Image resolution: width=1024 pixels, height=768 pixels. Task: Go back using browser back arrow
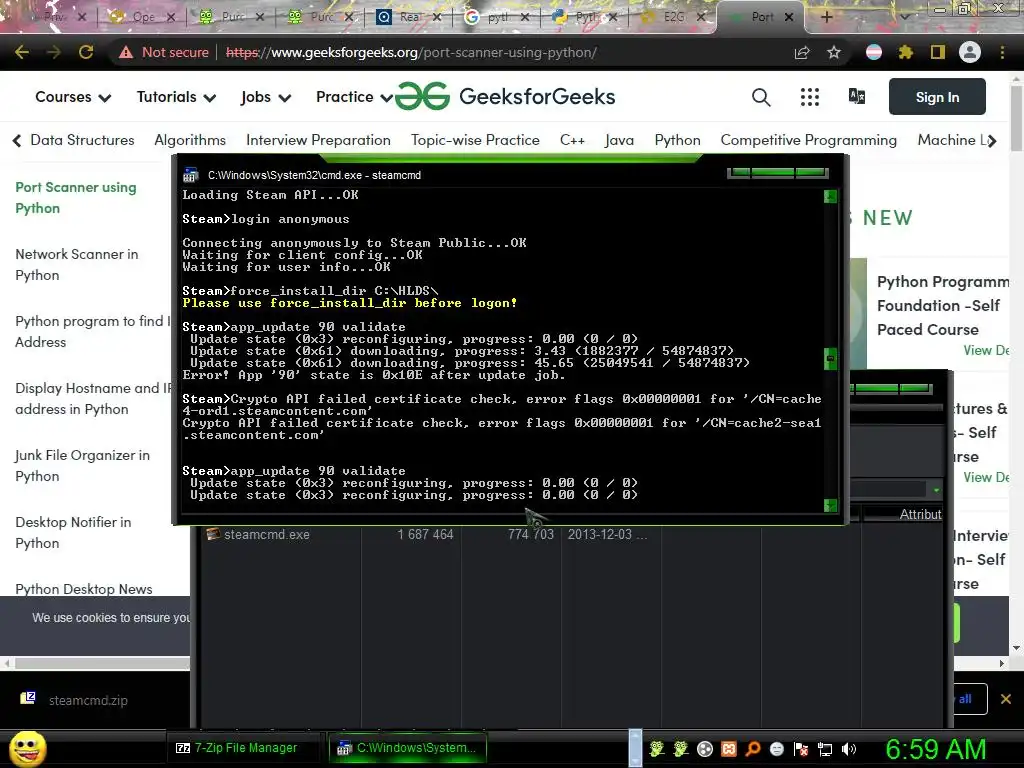click(x=22, y=52)
